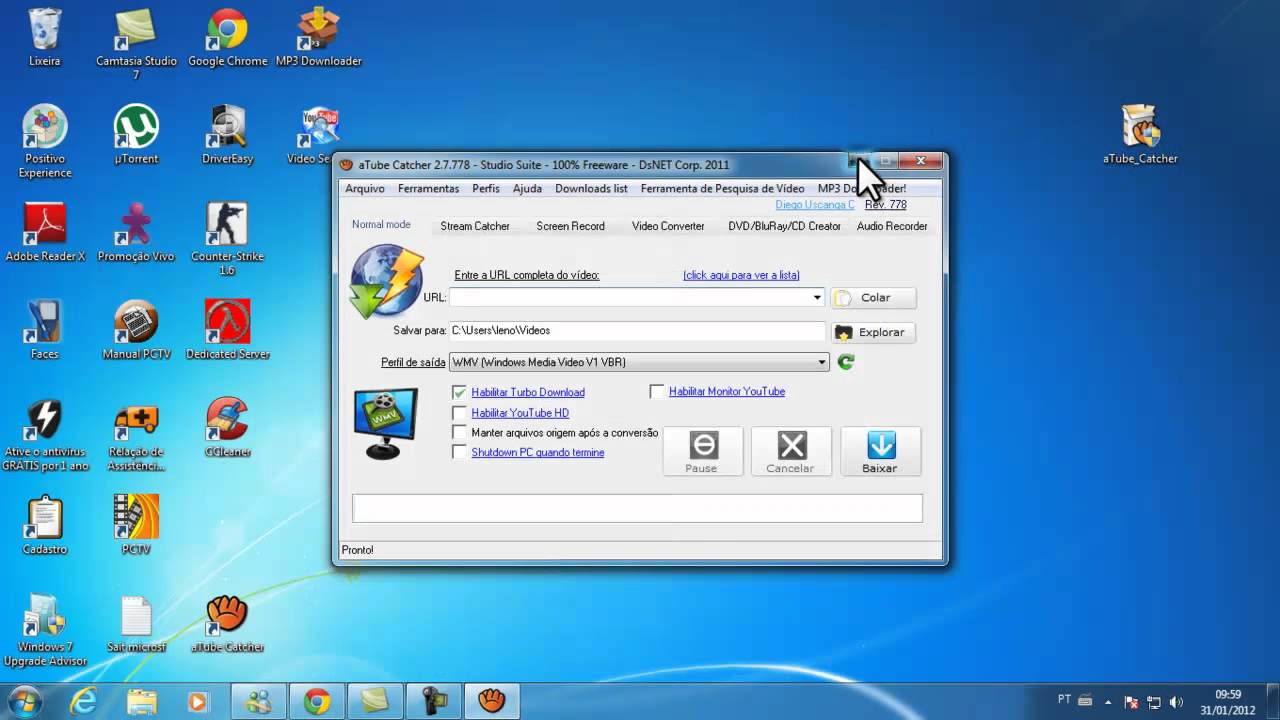Viewport: 1280px width, 720px height.
Task: Click the Colar paste button
Action: (873, 297)
